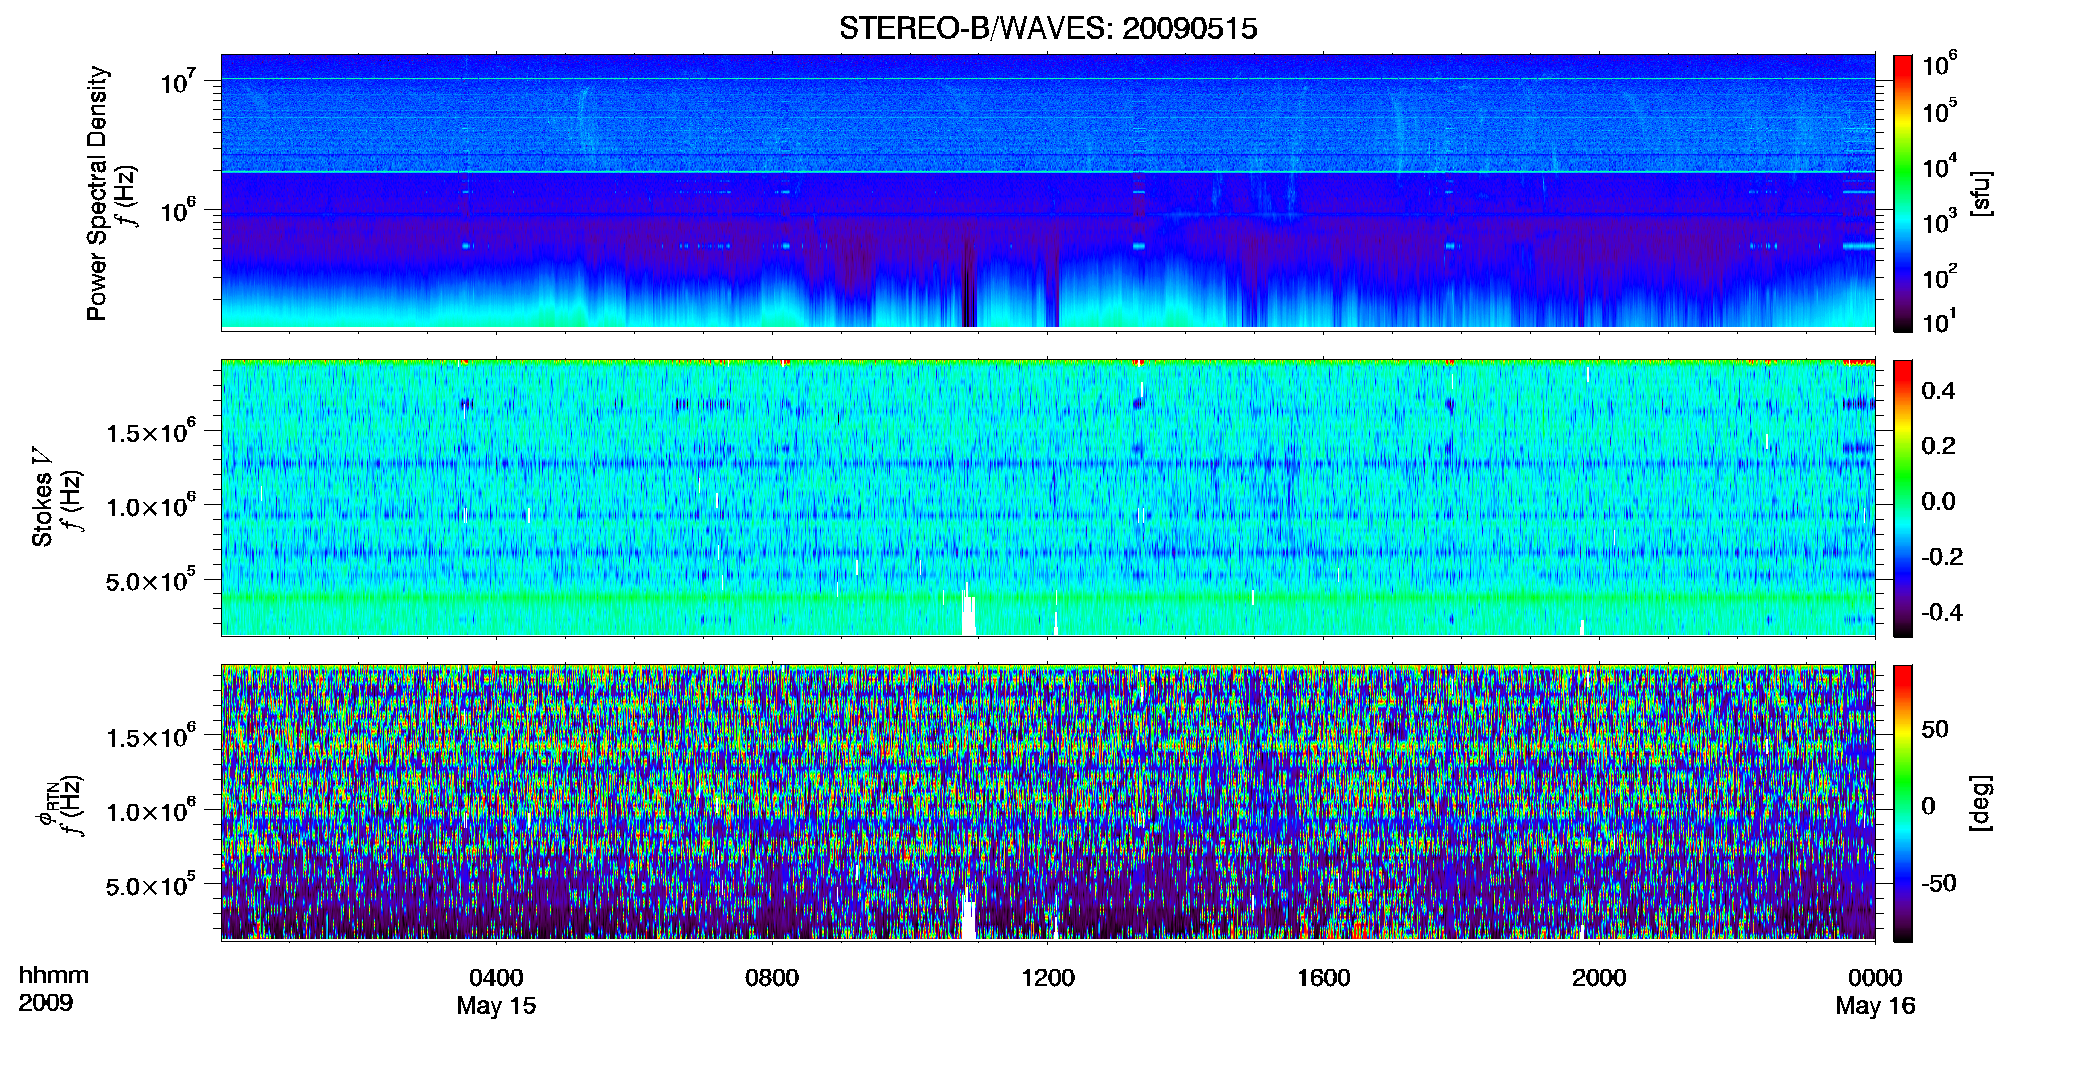Click the 0.2 tick on the Stokes V colorbar
The width and height of the screenshot is (2096, 1080).
pos(1938,446)
